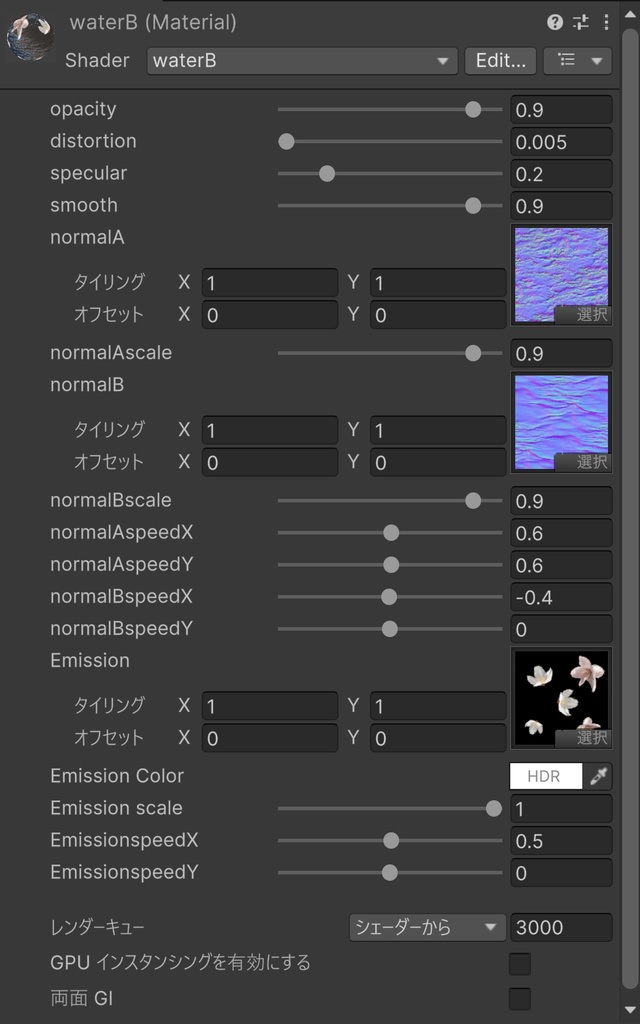Click the Edit... shader button
The image size is (640, 1024).
point(500,61)
